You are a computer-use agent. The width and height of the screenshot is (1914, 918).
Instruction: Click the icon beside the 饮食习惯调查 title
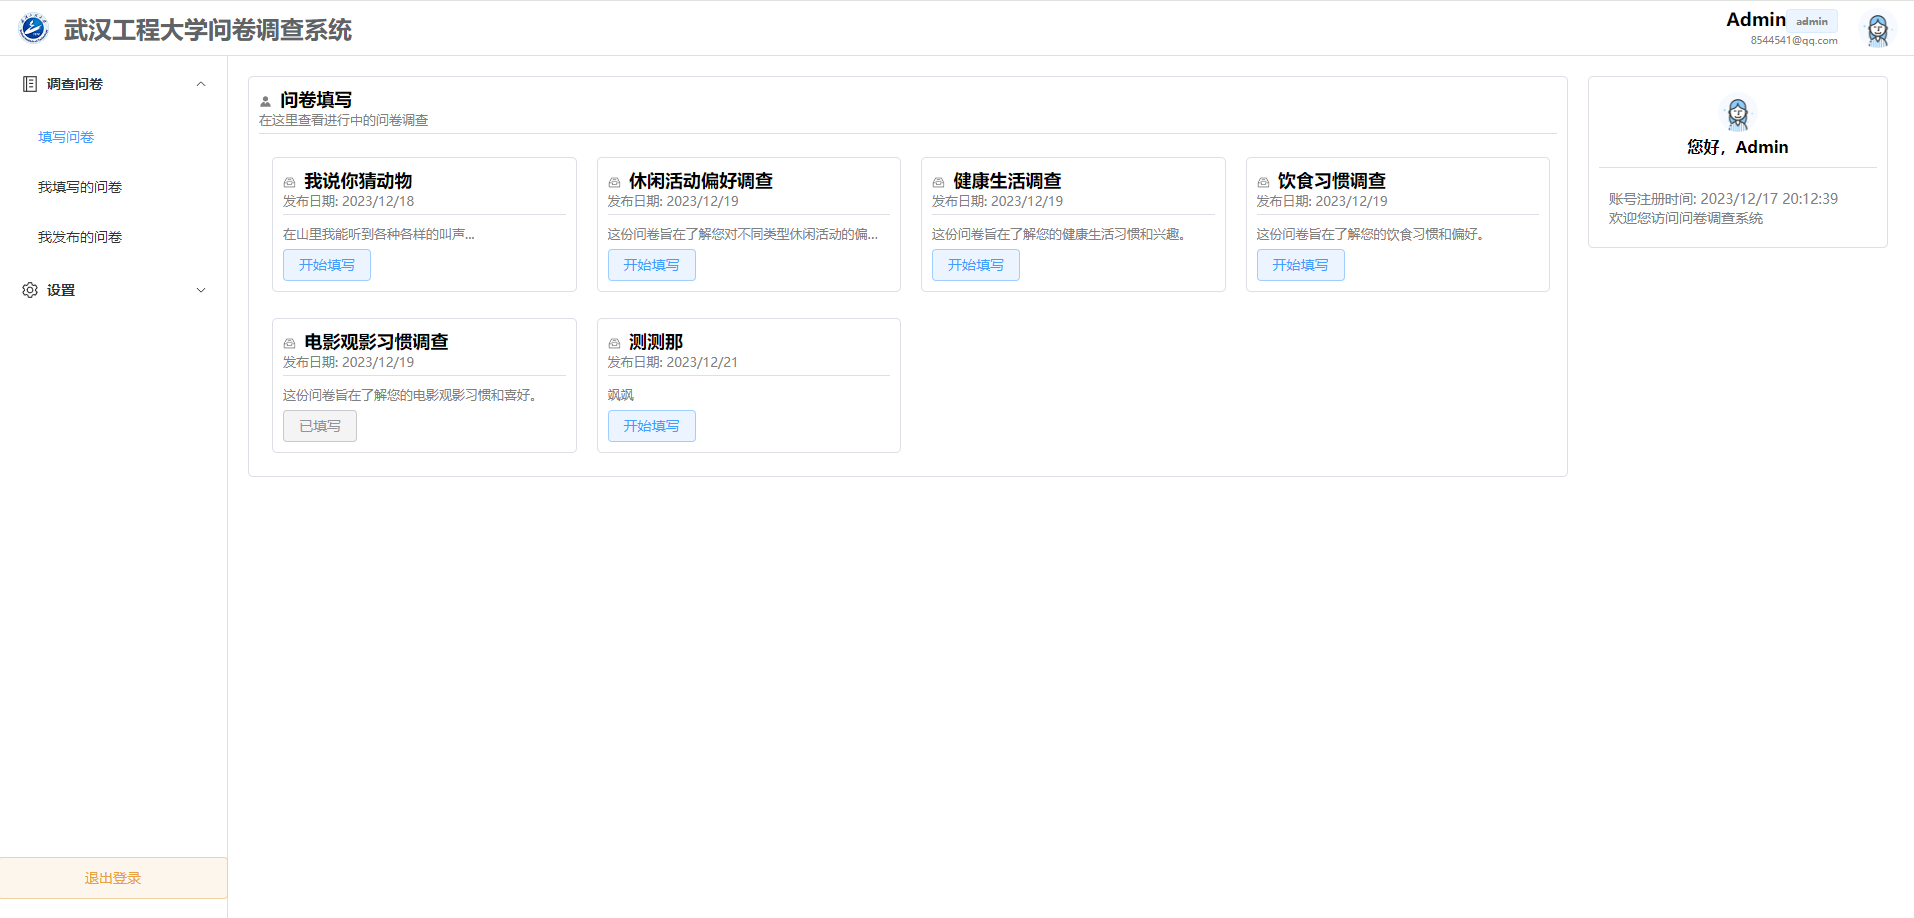(1263, 182)
